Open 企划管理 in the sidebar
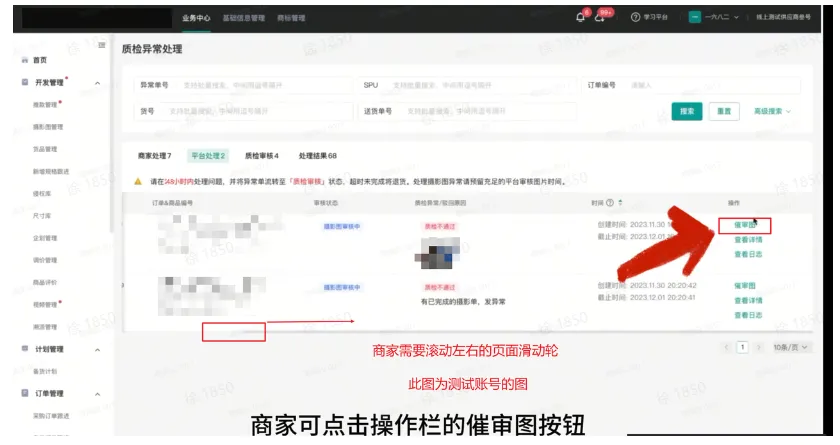 coord(45,238)
